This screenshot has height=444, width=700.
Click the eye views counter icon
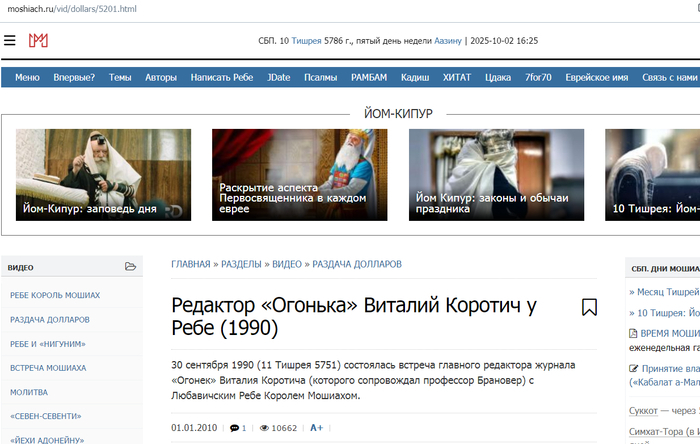[x=265, y=428]
